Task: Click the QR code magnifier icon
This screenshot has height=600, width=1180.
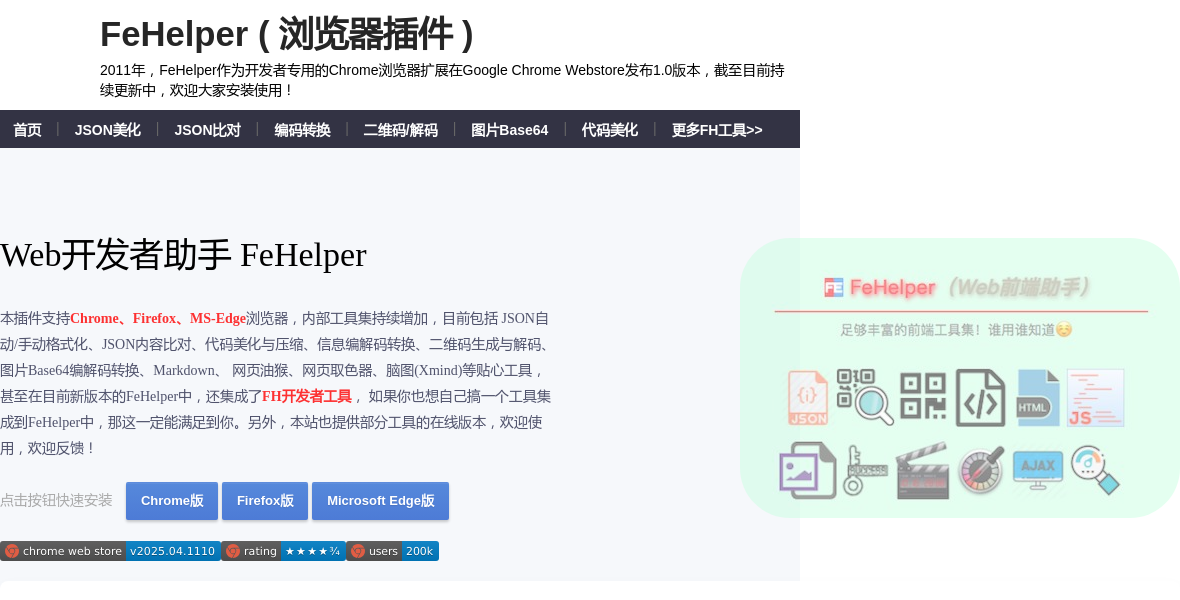Action: [864, 397]
